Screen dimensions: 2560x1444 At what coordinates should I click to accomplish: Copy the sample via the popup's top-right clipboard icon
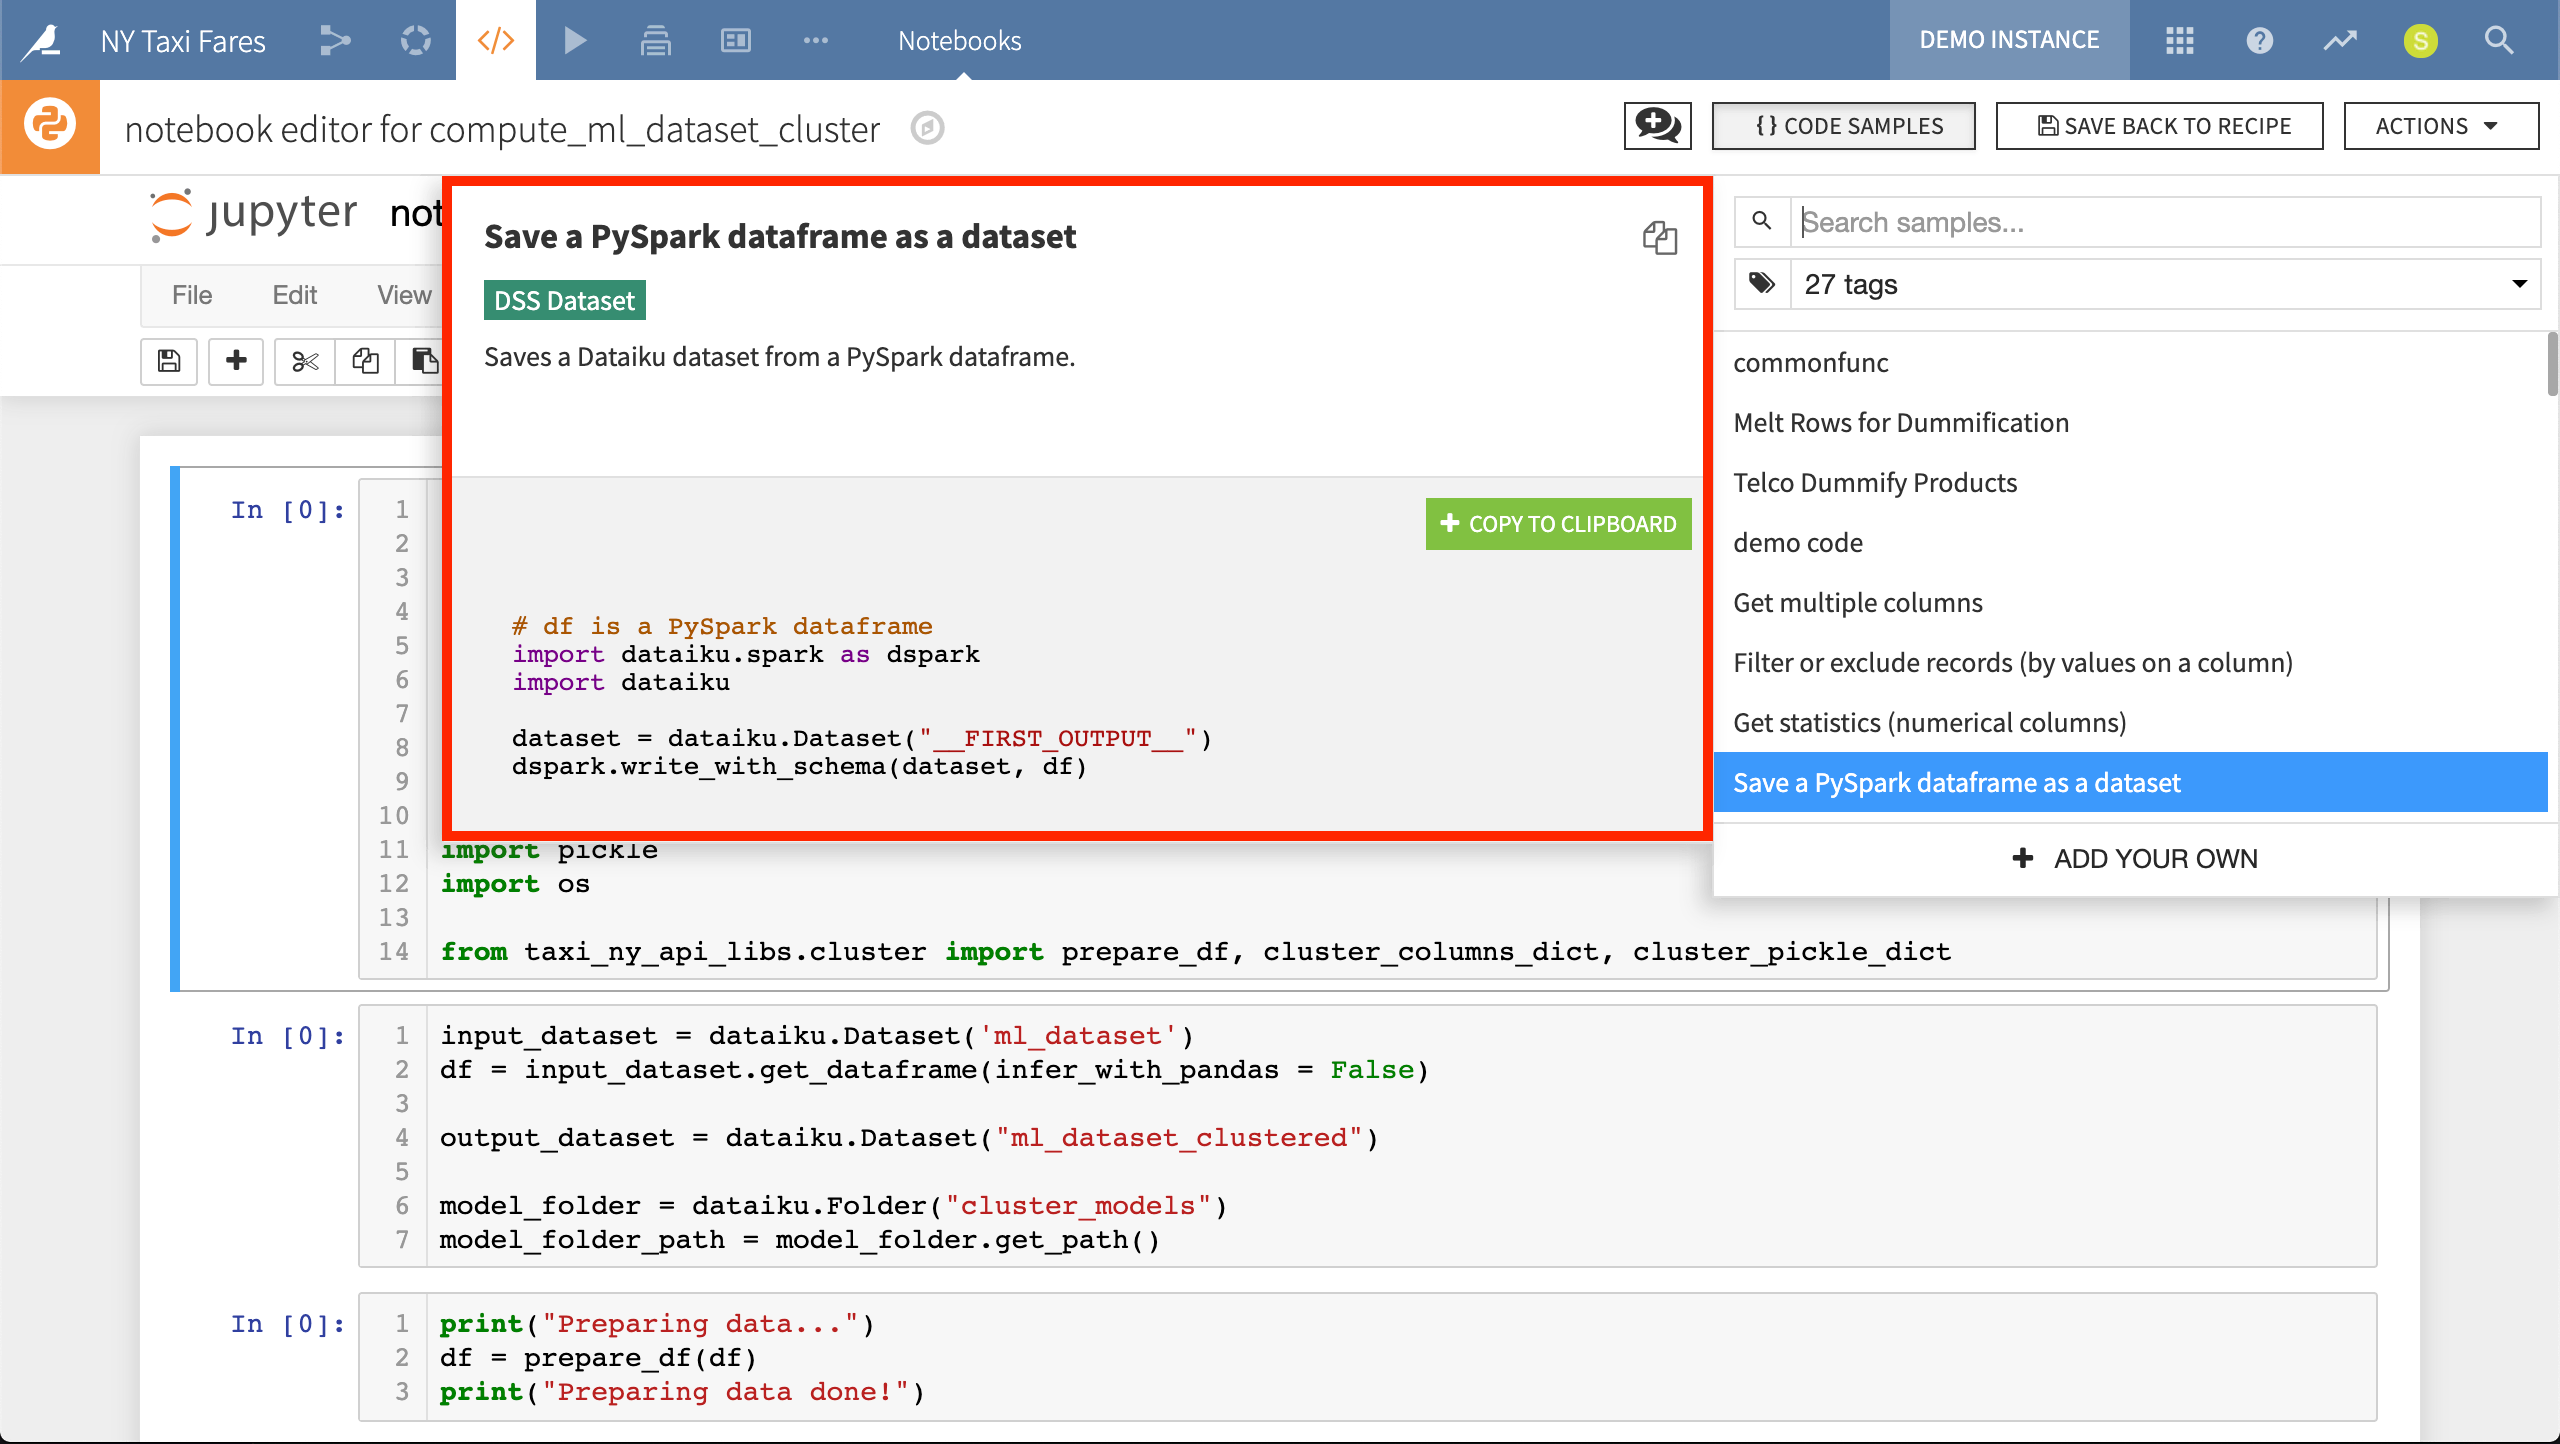point(1659,238)
